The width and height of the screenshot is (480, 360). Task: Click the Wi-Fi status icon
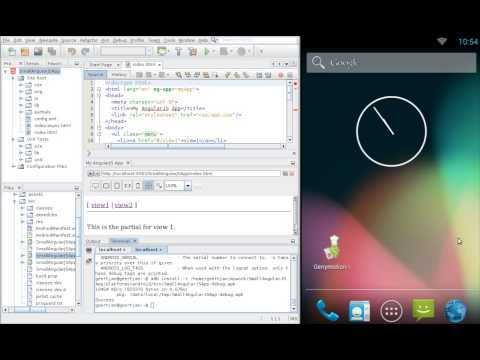point(442,41)
